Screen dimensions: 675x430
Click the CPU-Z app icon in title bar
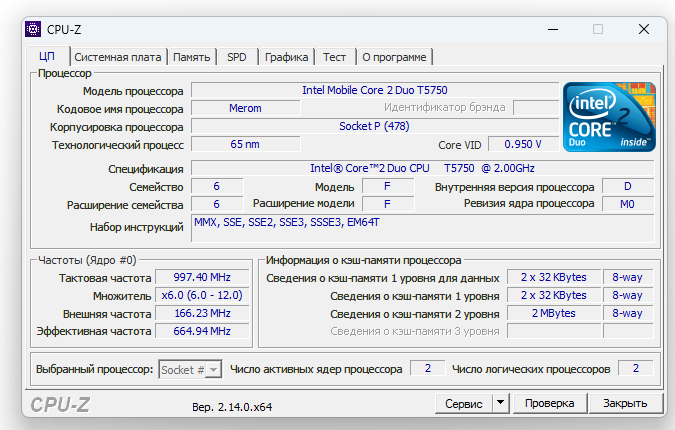point(33,29)
